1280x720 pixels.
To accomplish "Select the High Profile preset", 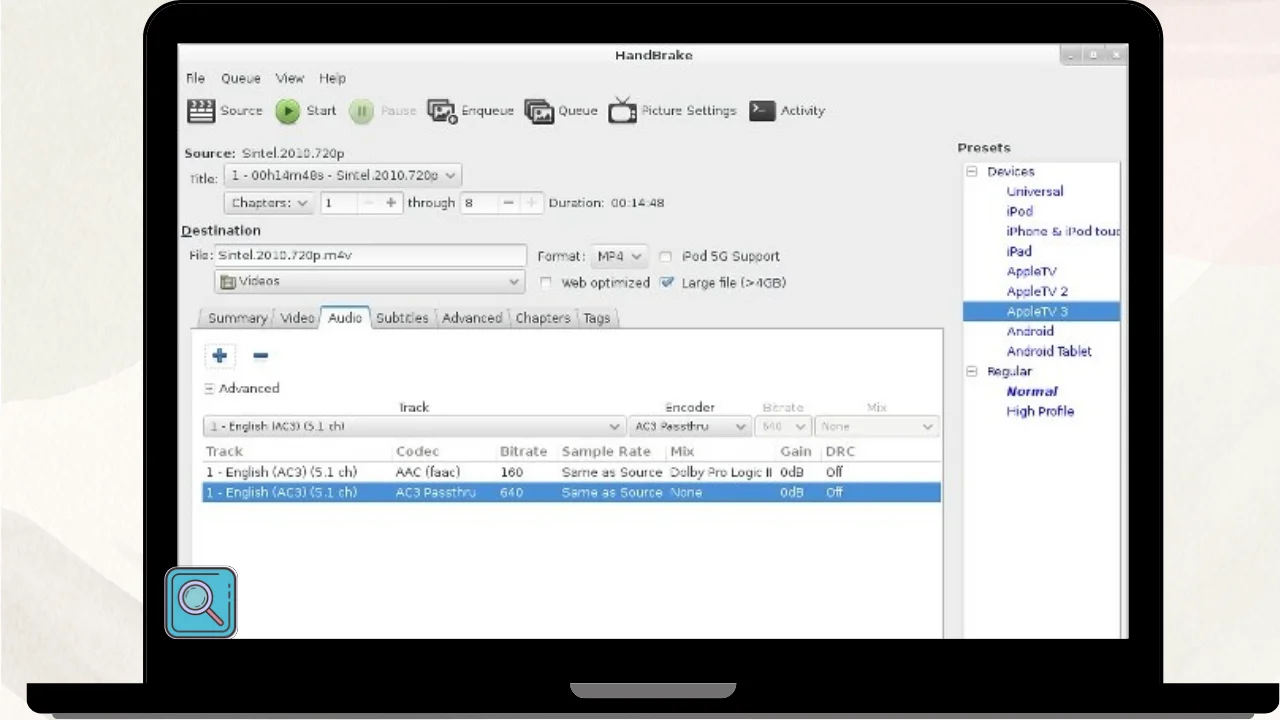I will click(x=1040, y=411).
